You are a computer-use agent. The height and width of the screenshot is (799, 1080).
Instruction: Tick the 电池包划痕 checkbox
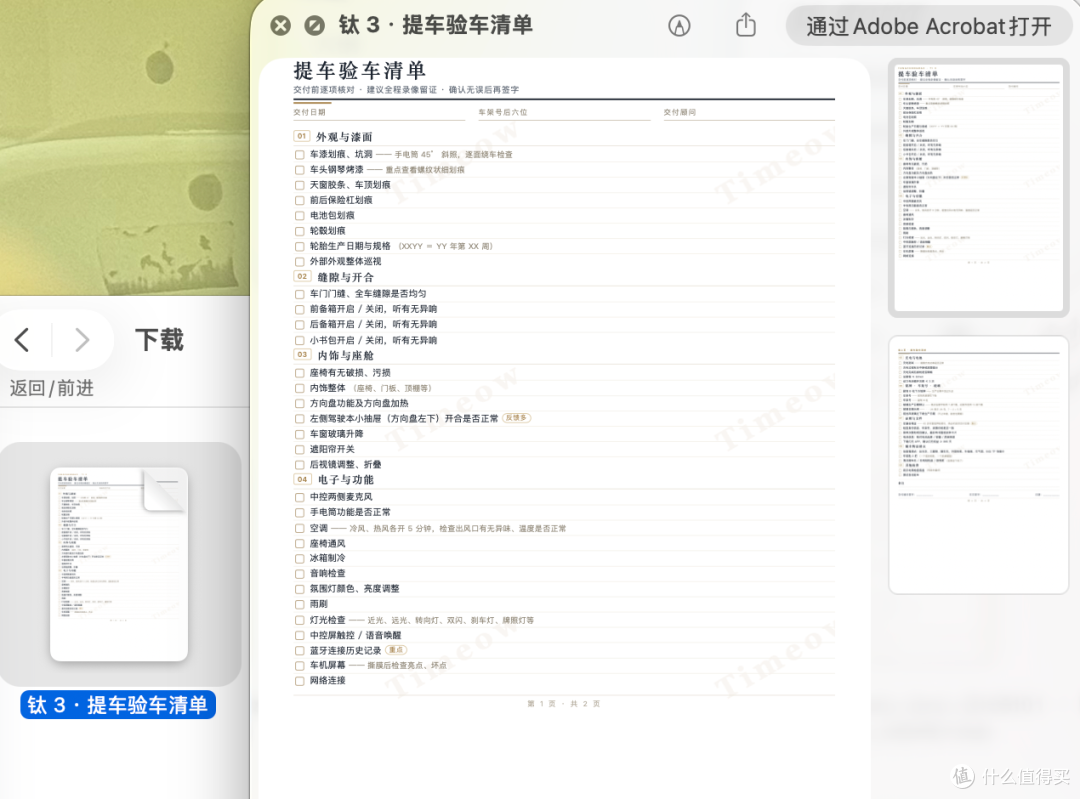point(300,216)
